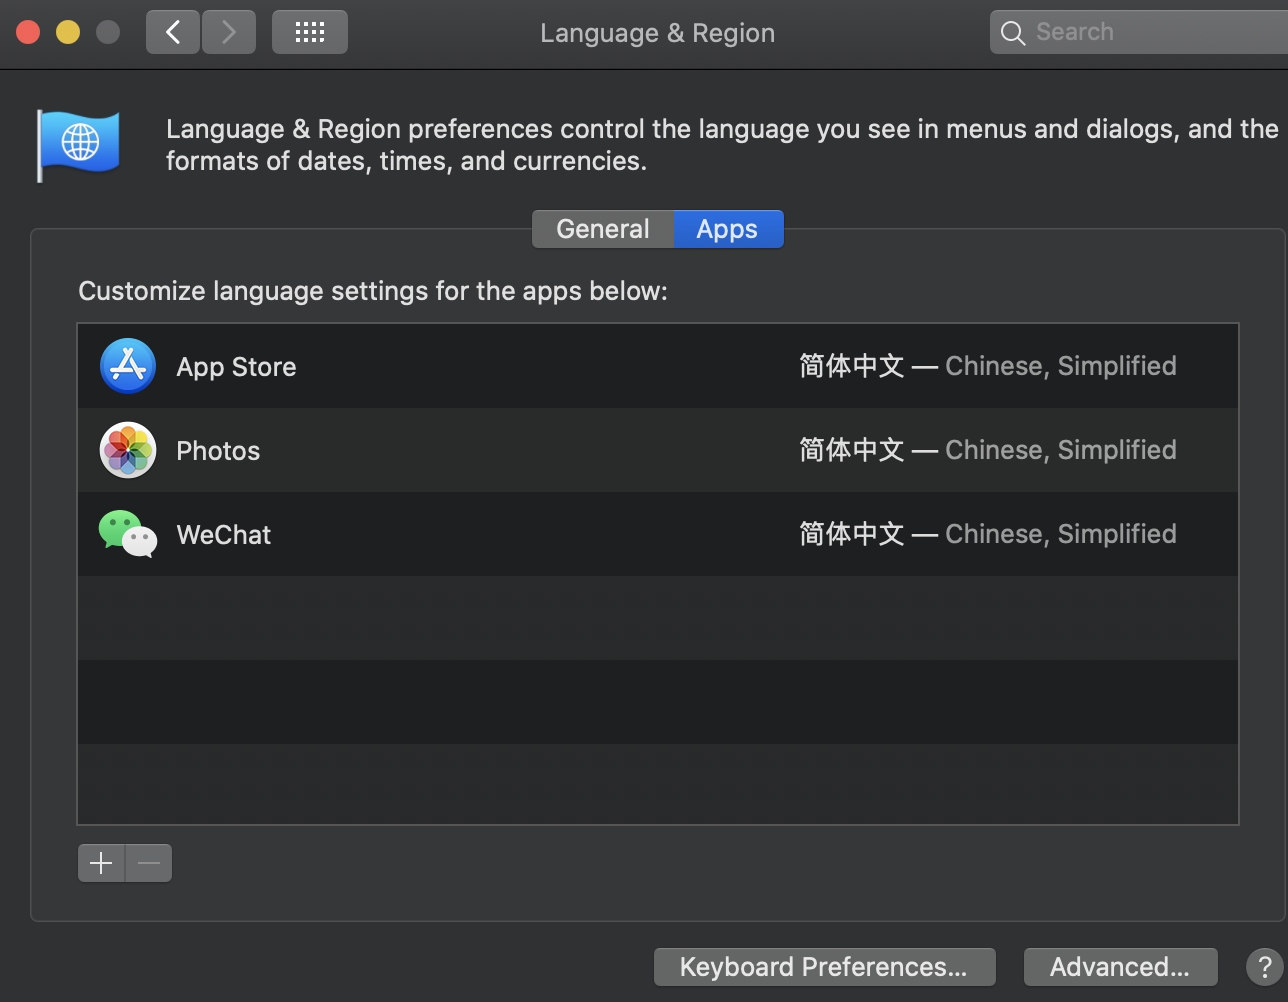Click the minus button to remove app
The height and width of the screenshot is (1002, 1288).
(x=149, y=863)
